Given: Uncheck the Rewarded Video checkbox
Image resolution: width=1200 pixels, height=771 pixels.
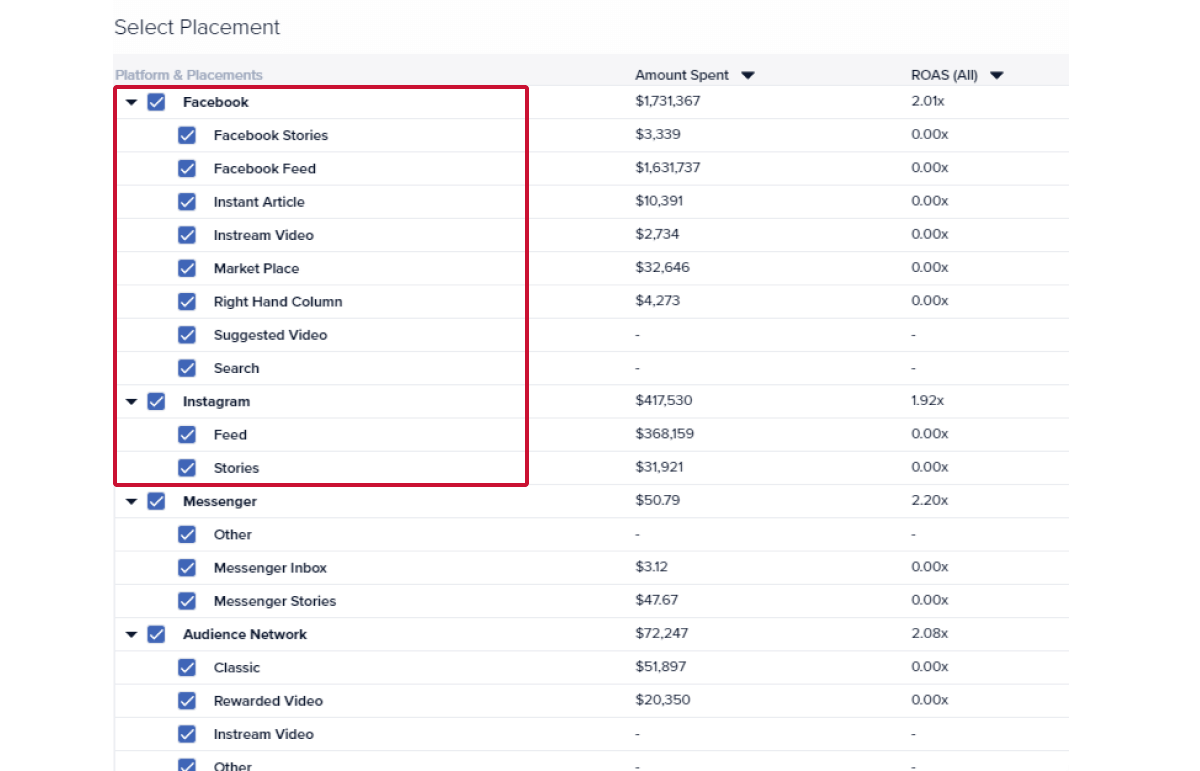Looking at the screenshot, I should (x=187, y=700).
